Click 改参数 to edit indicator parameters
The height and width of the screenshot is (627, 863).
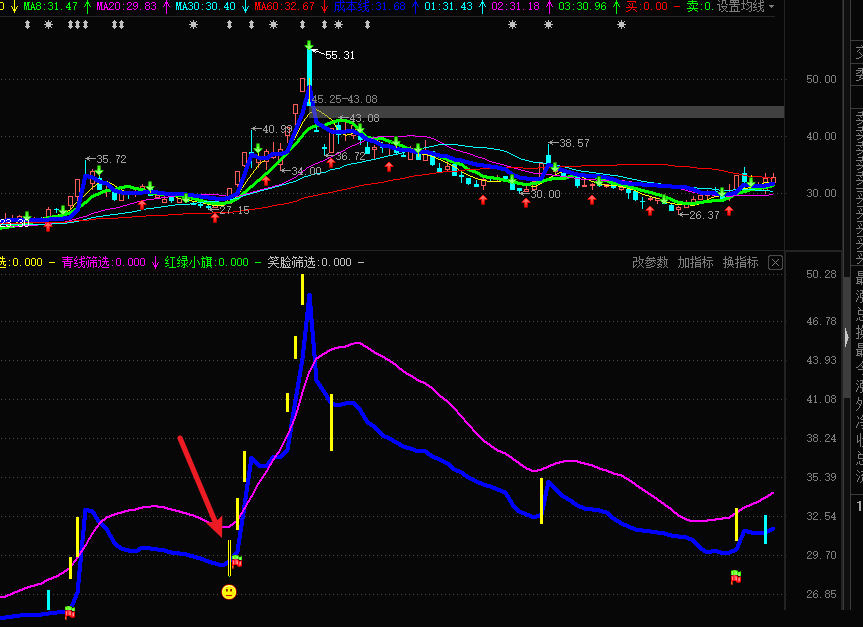click(650, 262)
